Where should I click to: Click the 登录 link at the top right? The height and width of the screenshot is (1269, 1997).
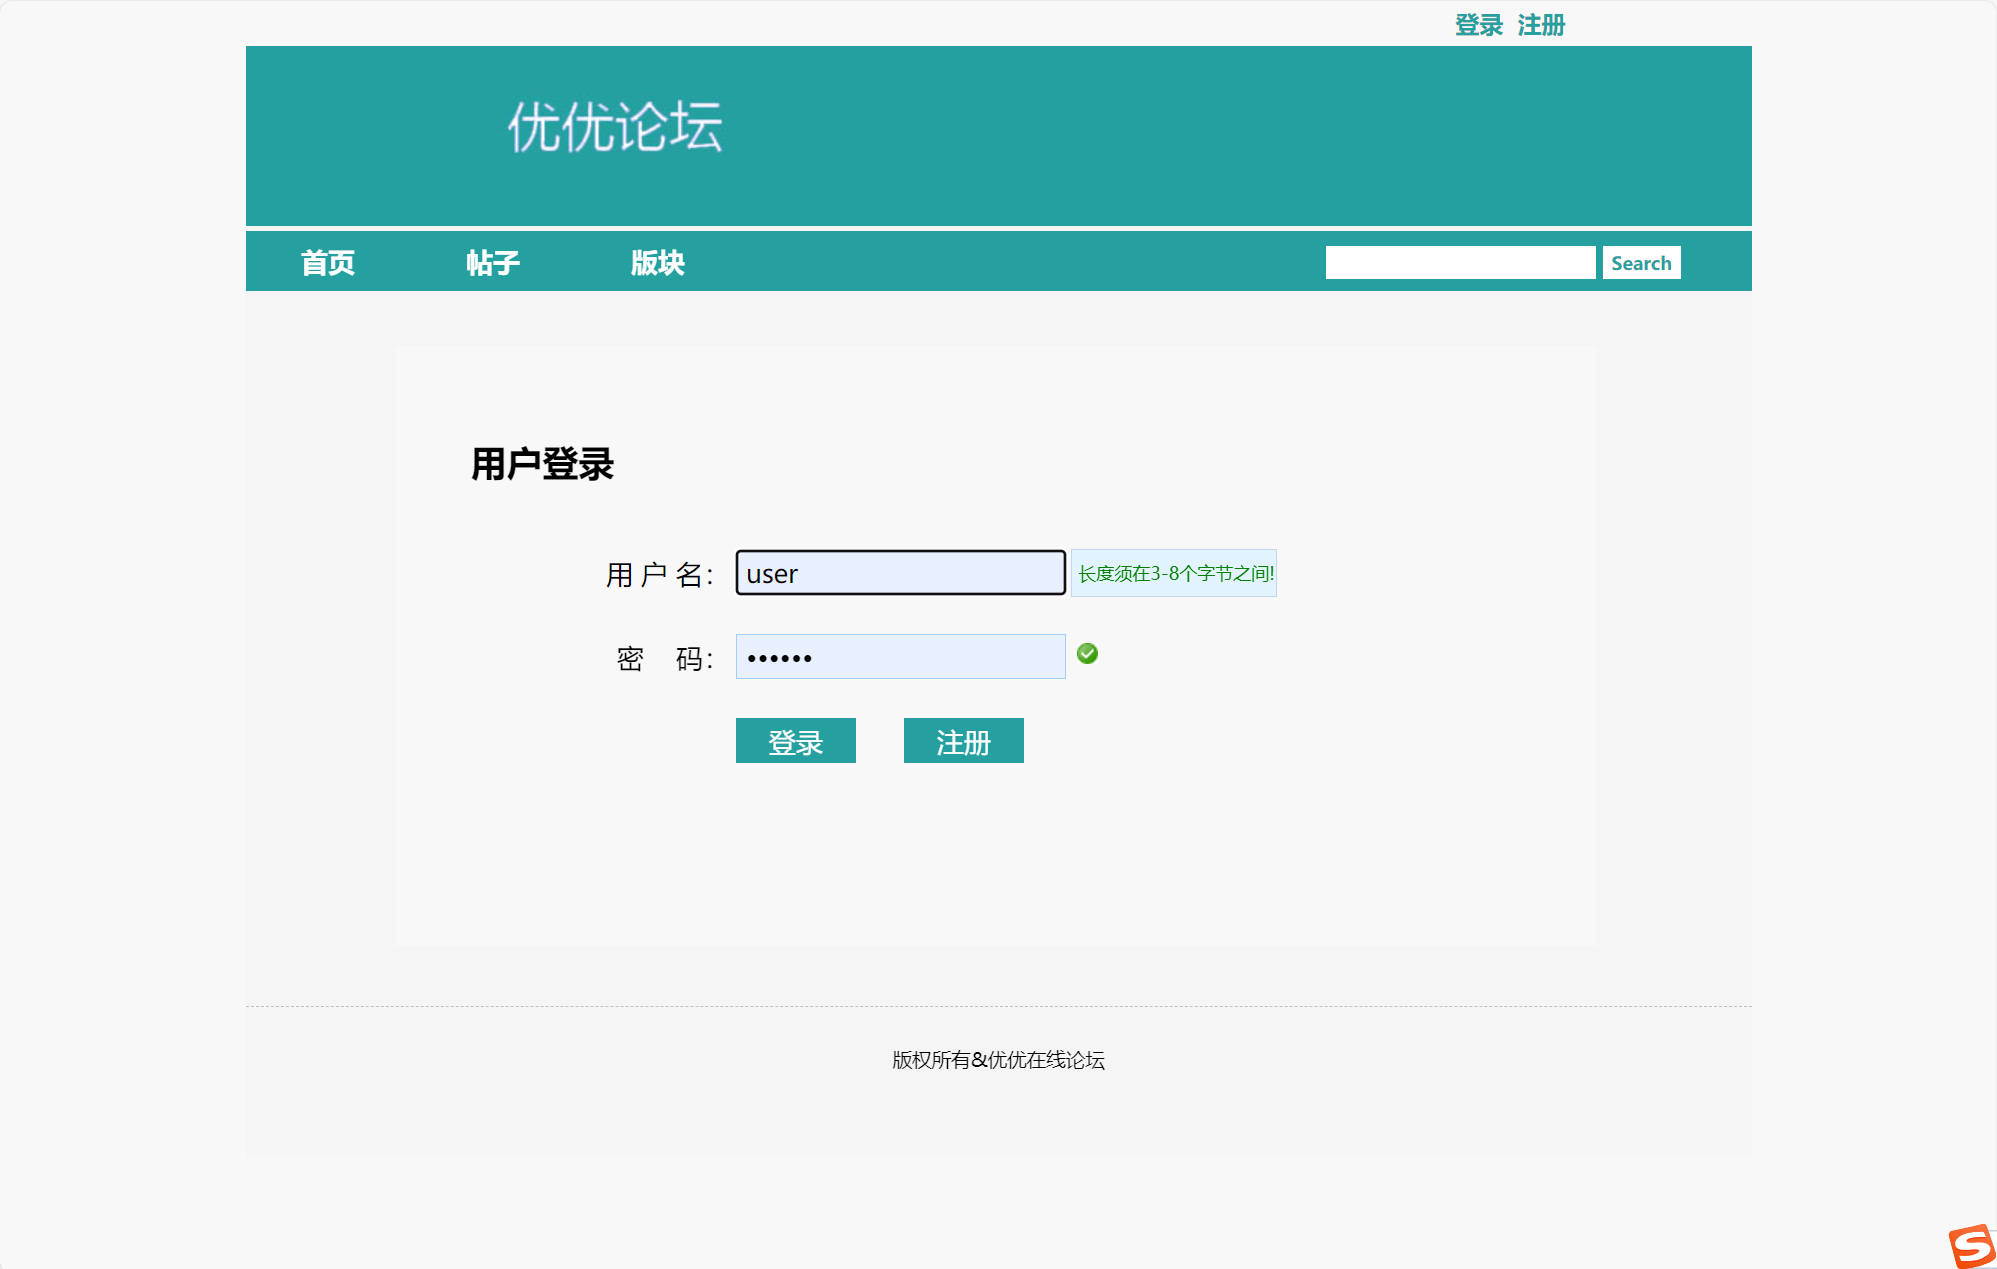click(x=1477, y=25)
